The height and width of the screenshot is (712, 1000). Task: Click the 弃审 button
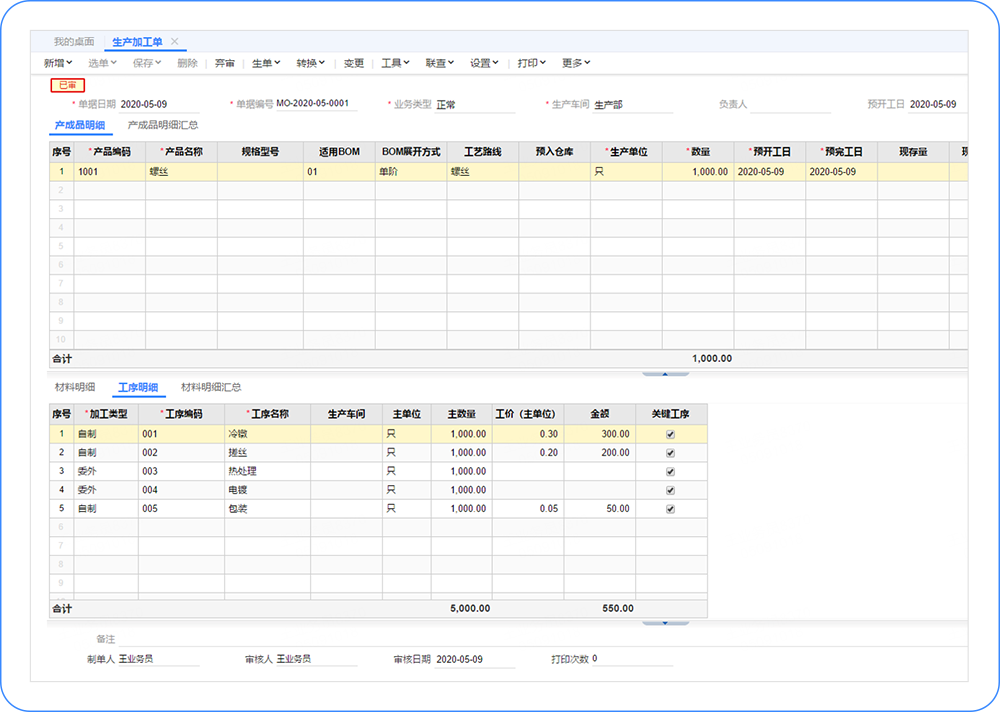pos(225,63)
